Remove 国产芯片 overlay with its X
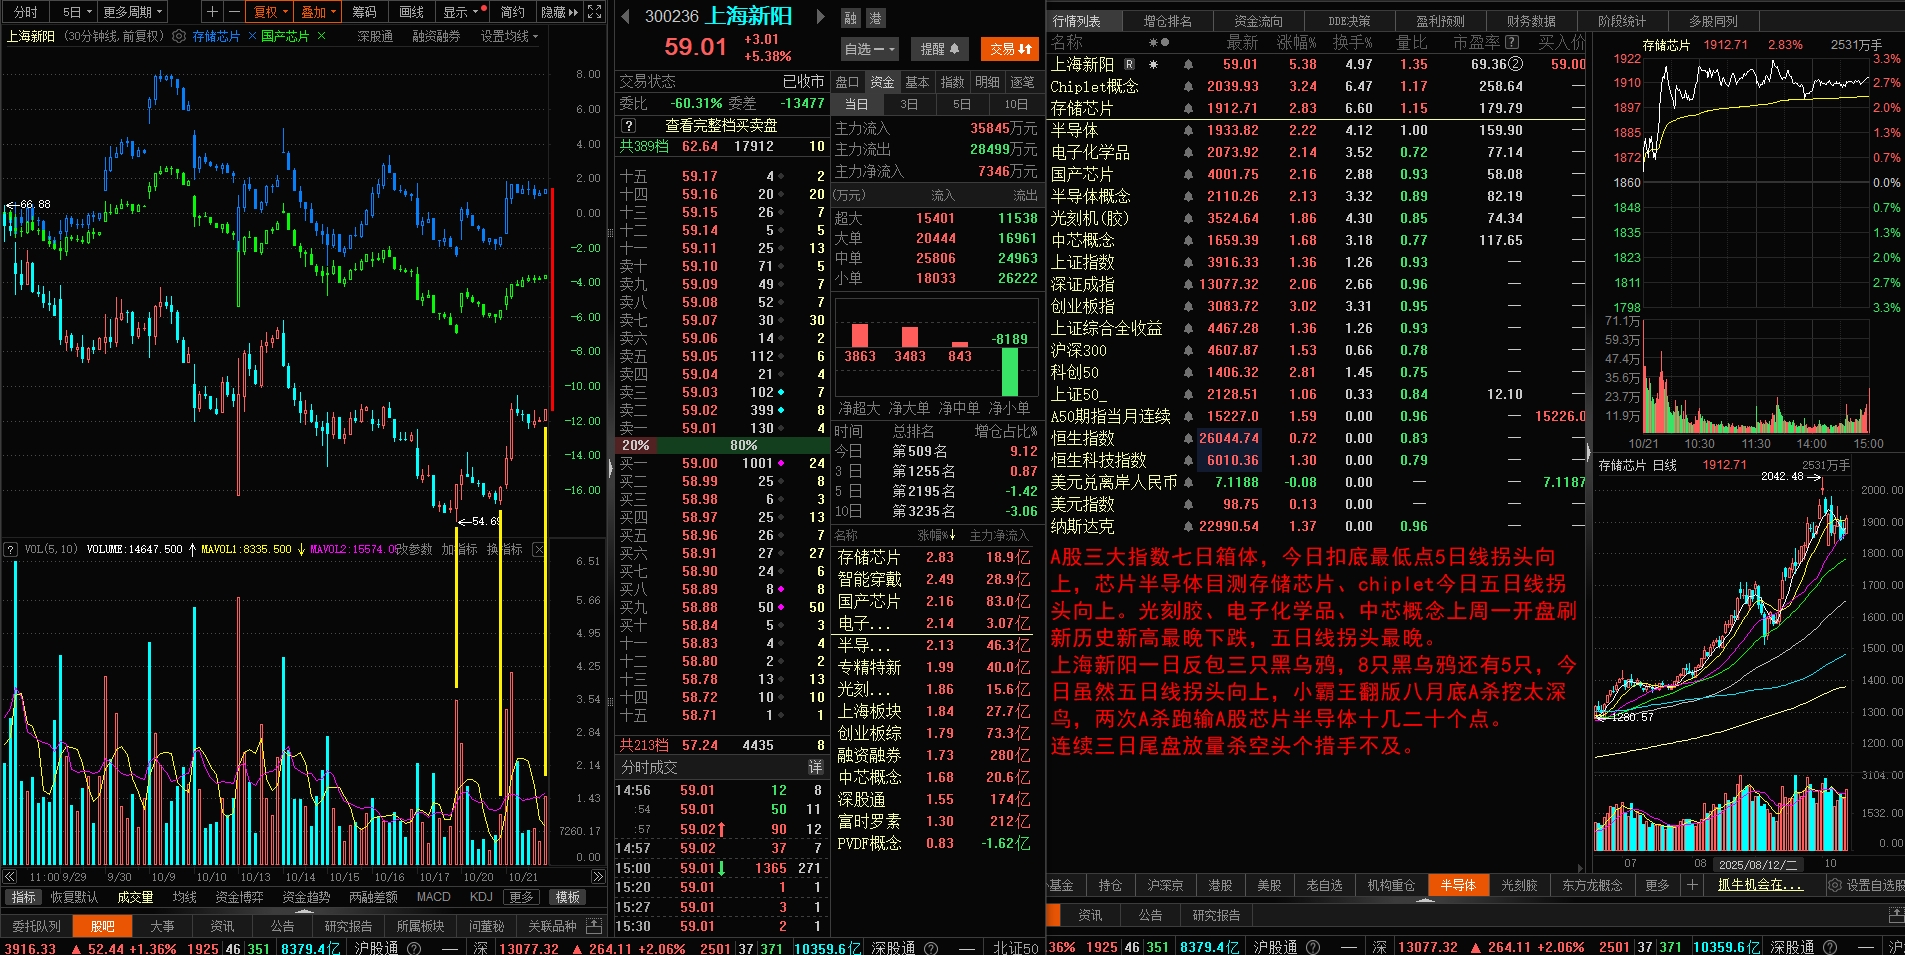Viewport: 1905px width, 955px height. 321,36
